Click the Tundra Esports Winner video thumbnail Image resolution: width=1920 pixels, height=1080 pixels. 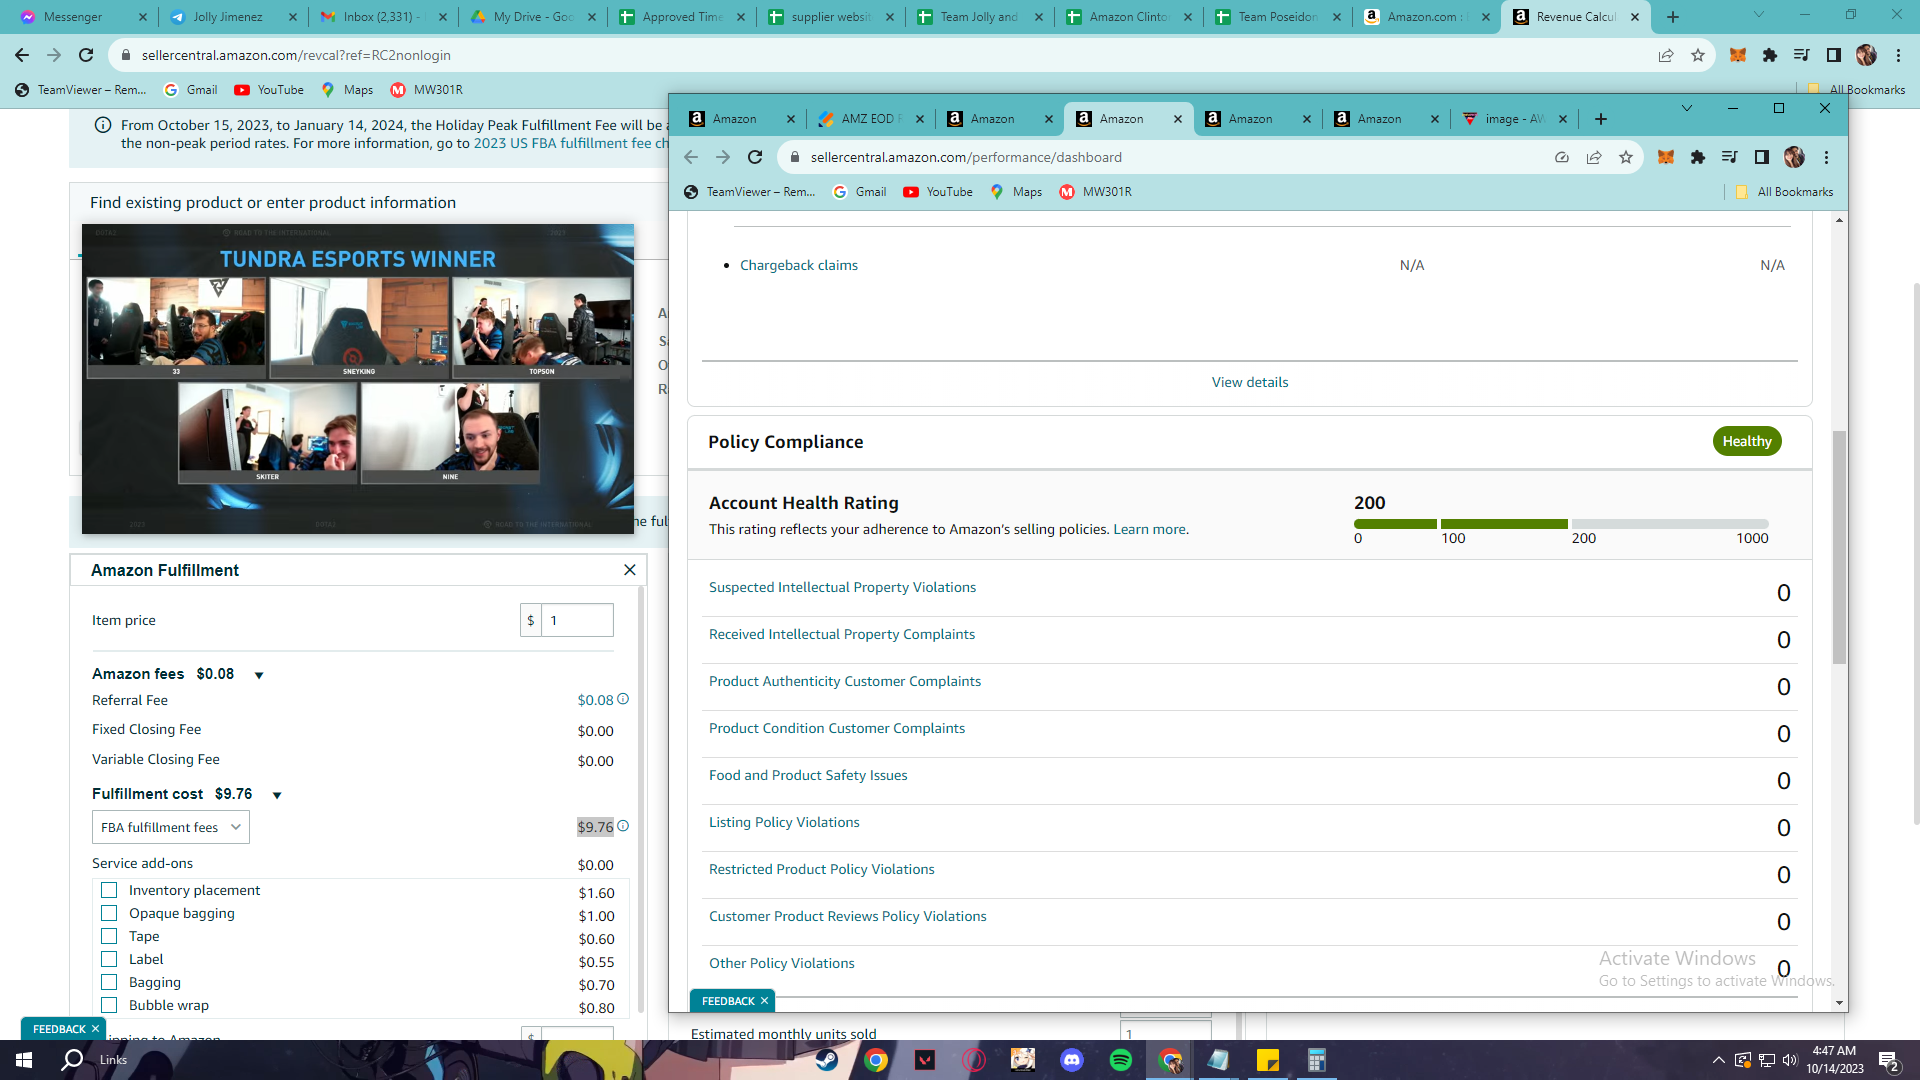pos(358,379)
